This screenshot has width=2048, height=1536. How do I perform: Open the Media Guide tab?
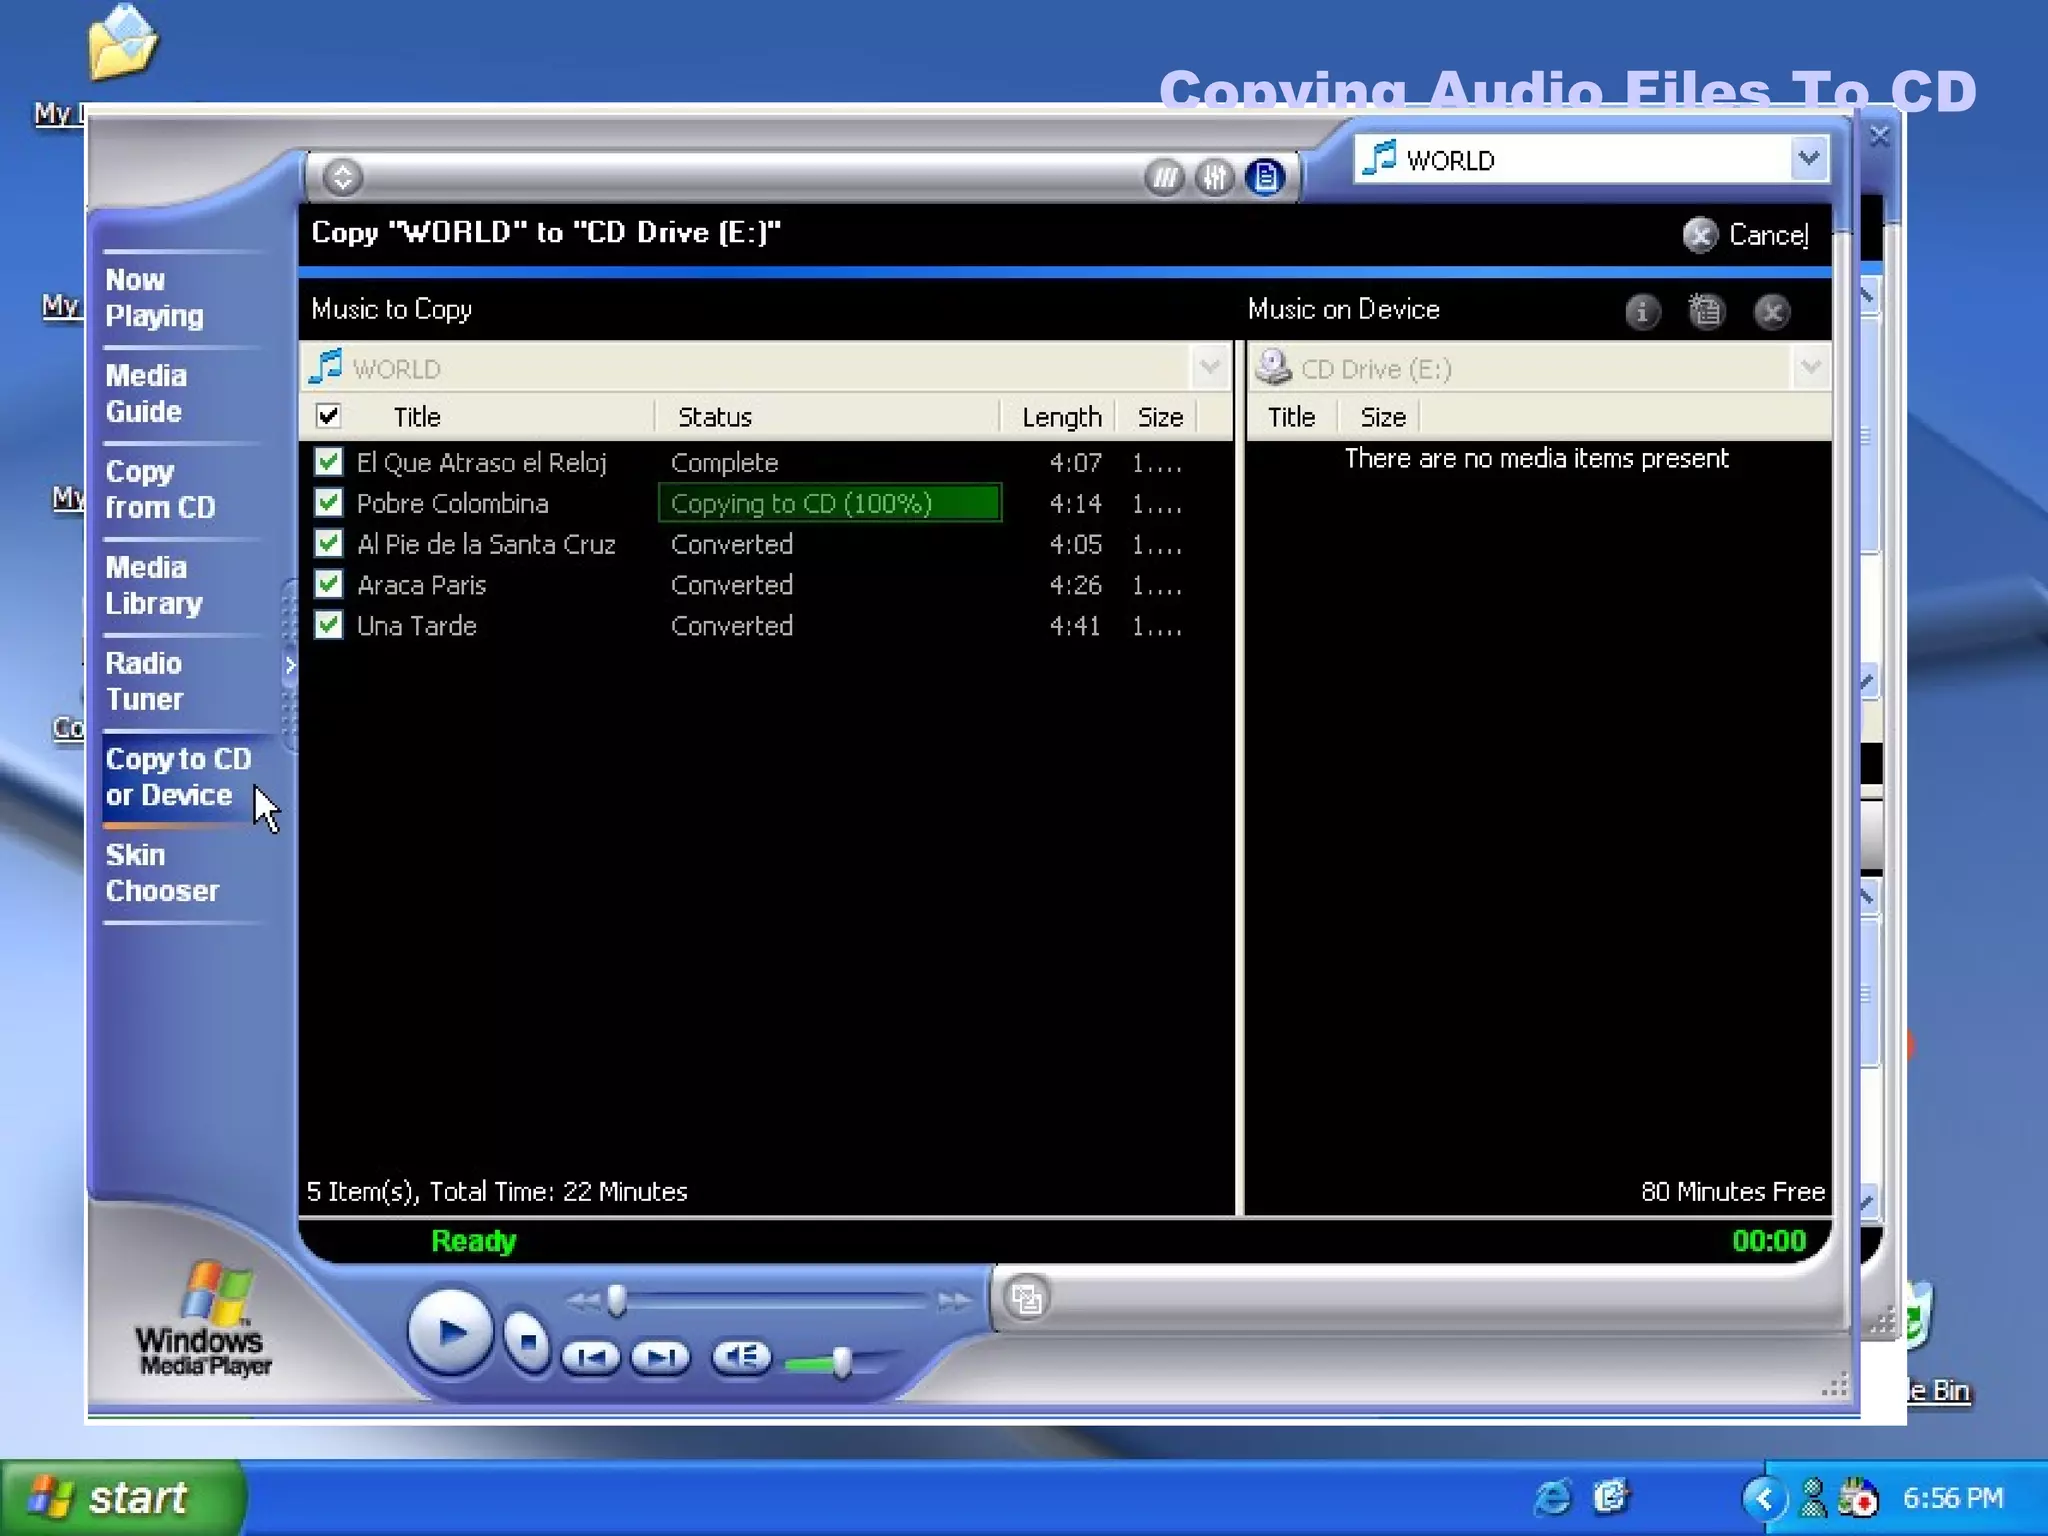point(145,393)
